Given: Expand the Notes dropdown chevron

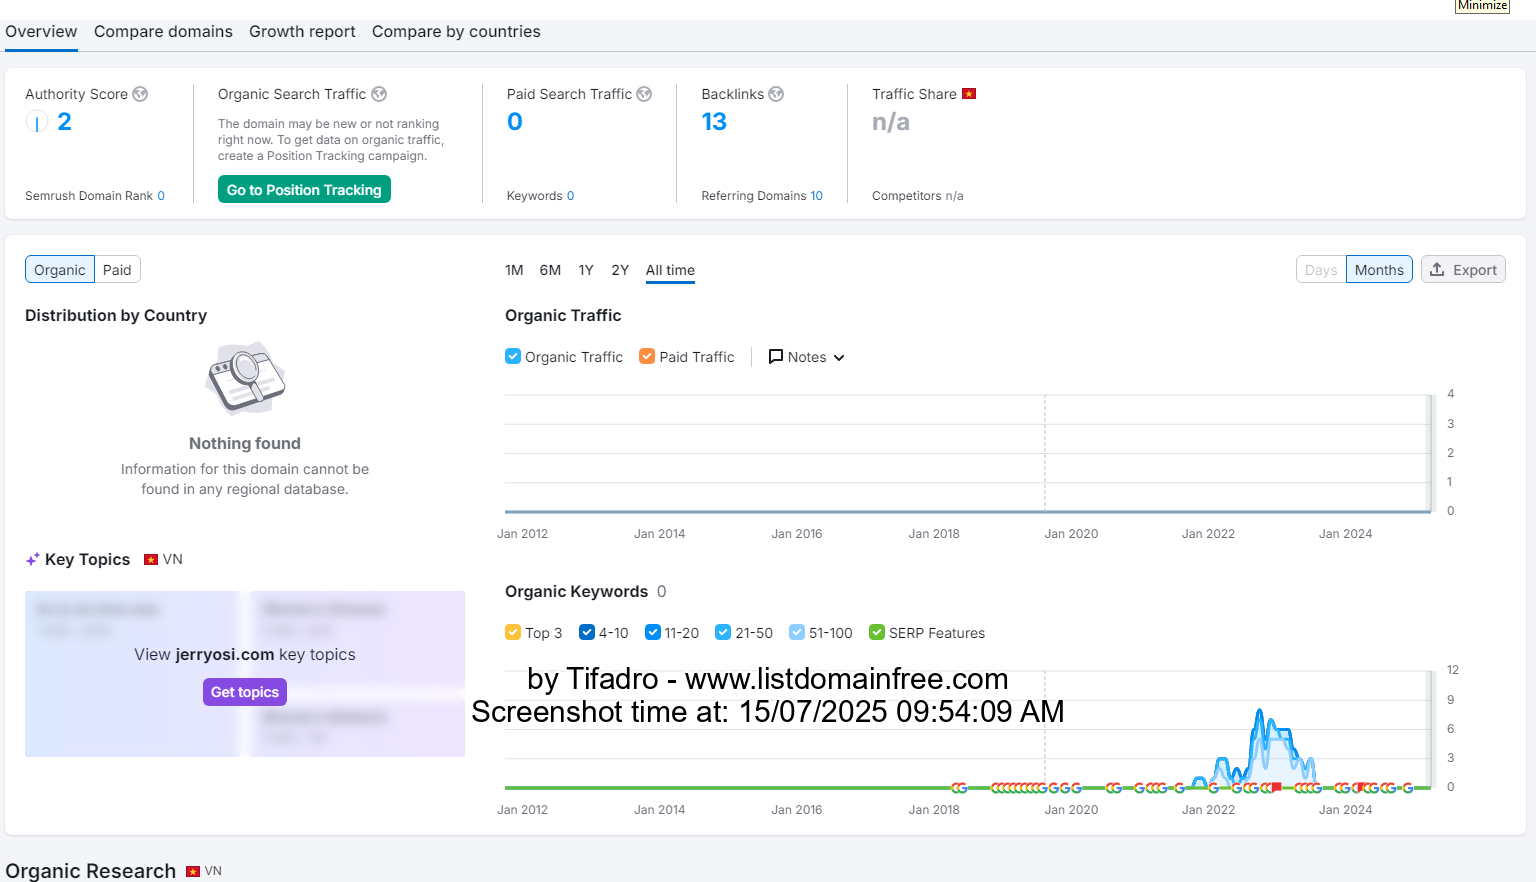Looking at the screenshot, I should (x=839, y=358).
